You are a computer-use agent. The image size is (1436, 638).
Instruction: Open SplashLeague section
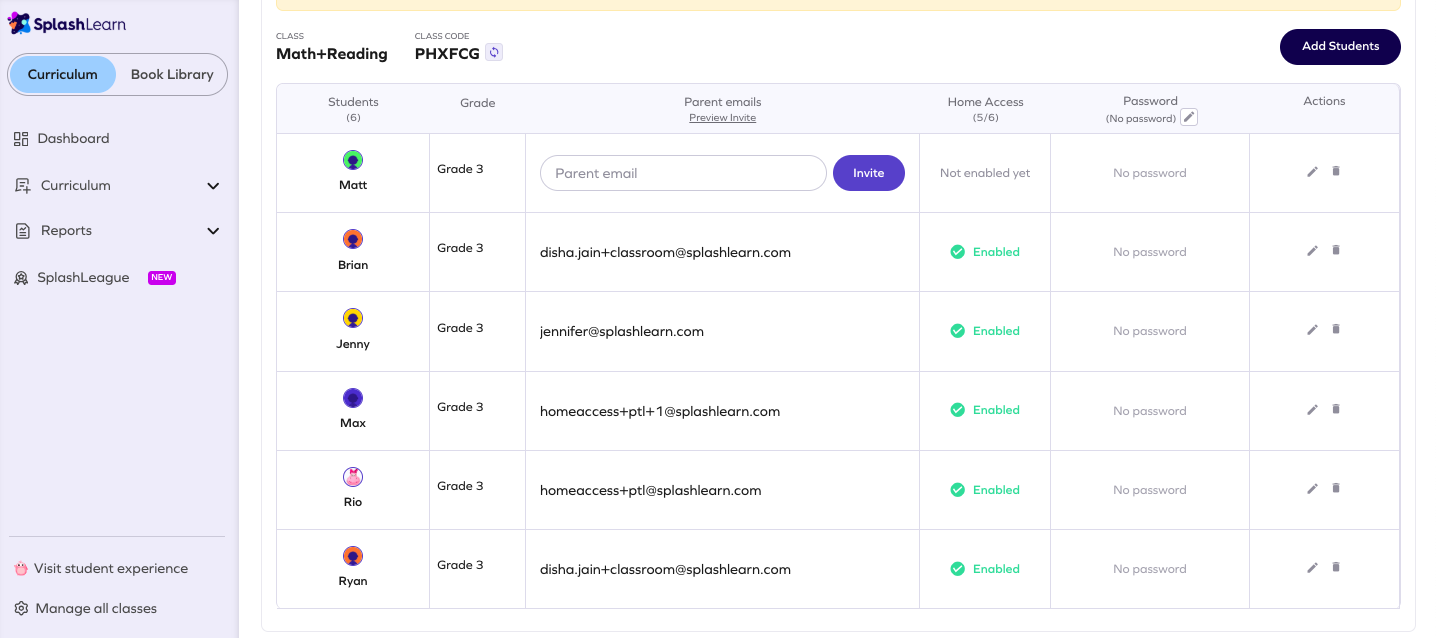[x=85, y=277]
